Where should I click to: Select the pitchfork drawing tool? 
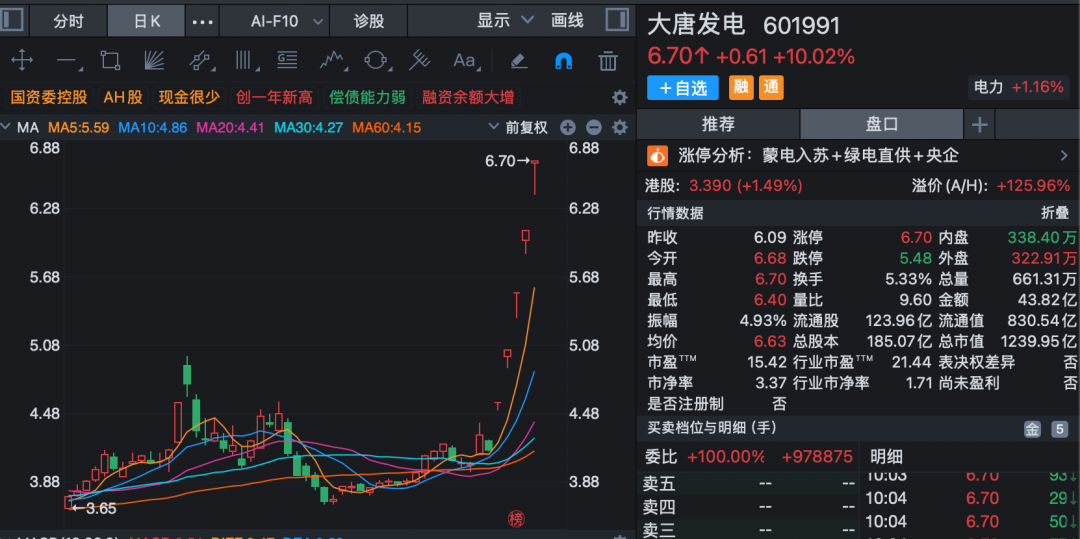(x=419, y=61)
